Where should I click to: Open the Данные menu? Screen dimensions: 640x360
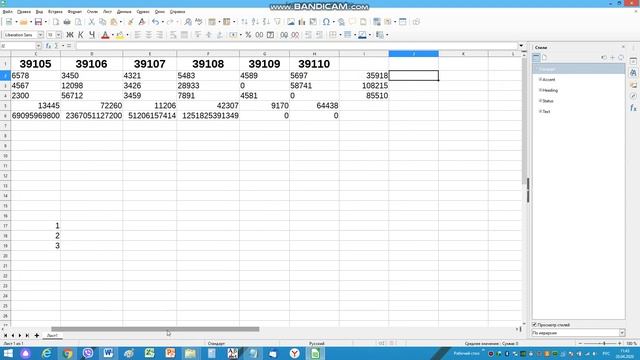point(124,12)
